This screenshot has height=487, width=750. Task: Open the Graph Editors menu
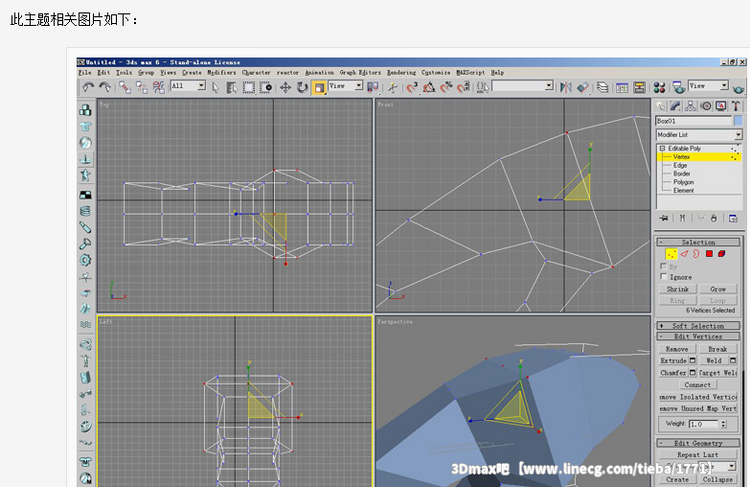(360, 73)
